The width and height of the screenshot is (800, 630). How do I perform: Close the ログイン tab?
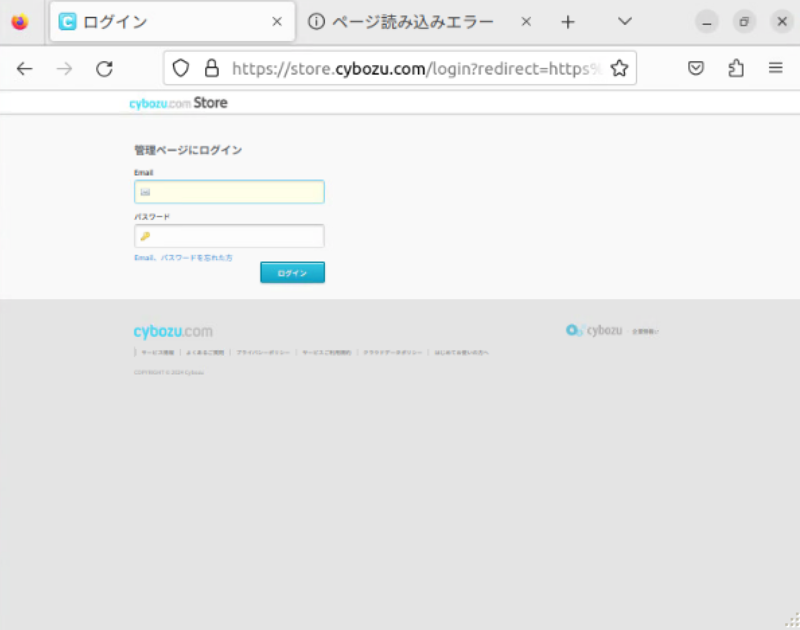[x=277, y=21]
